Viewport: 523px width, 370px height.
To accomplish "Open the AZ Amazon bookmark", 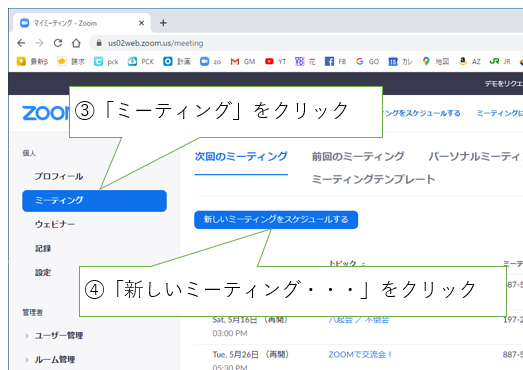I will [470, 61].
